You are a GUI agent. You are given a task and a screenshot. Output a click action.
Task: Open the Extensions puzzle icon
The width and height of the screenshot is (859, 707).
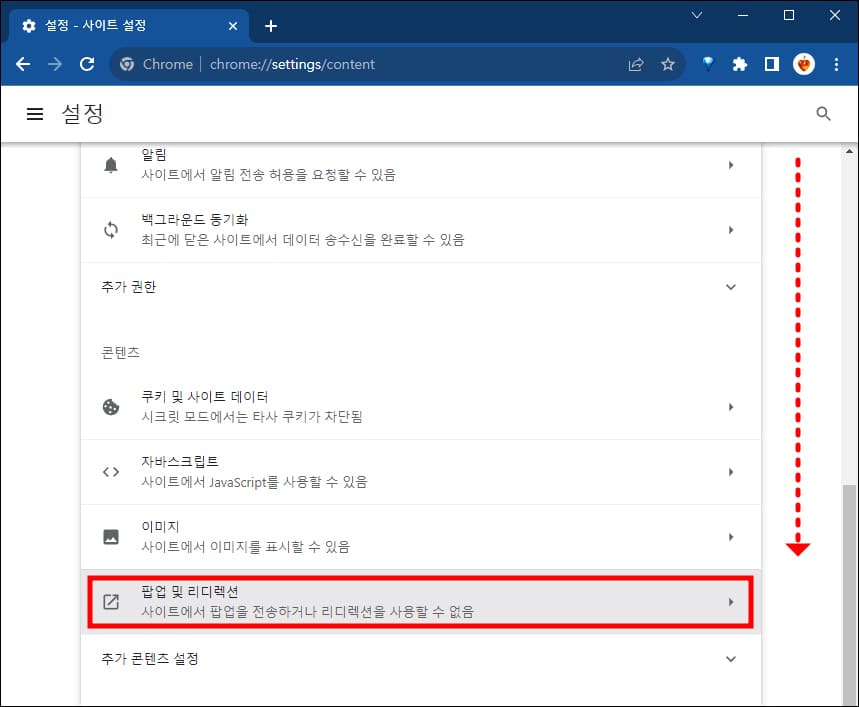739,63
